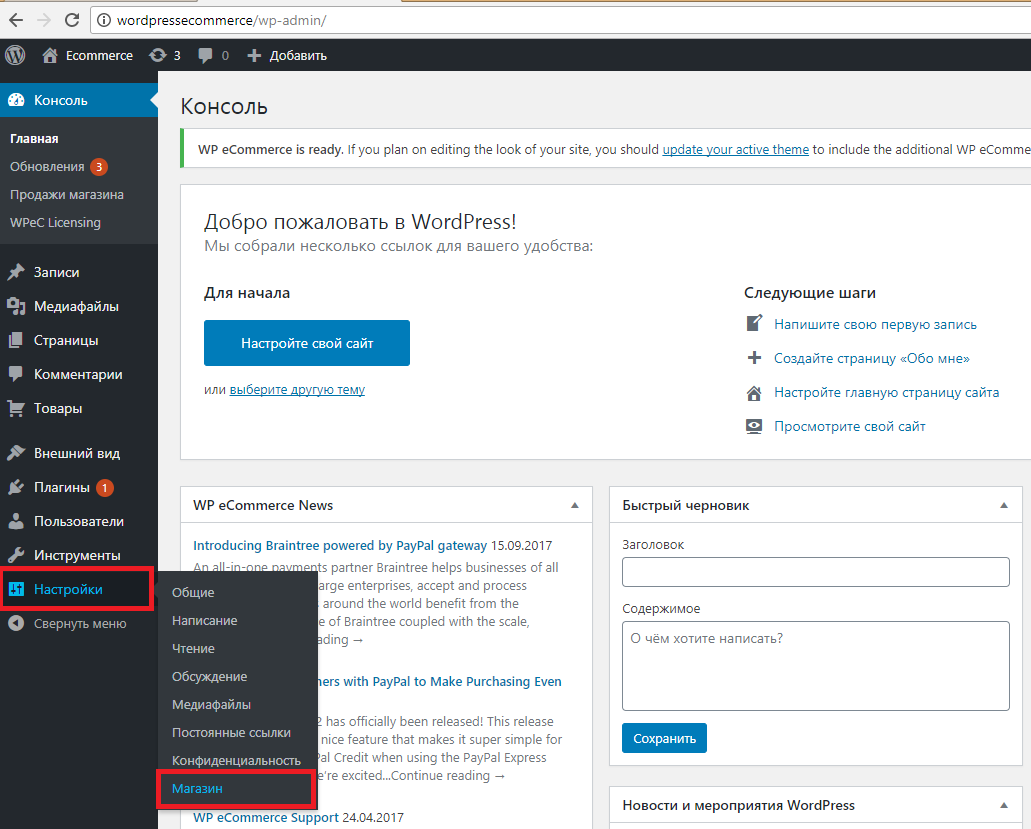Open Чтение in settings submenu
The width and height of the screenshot is (1031, 829).
[193, 649]
